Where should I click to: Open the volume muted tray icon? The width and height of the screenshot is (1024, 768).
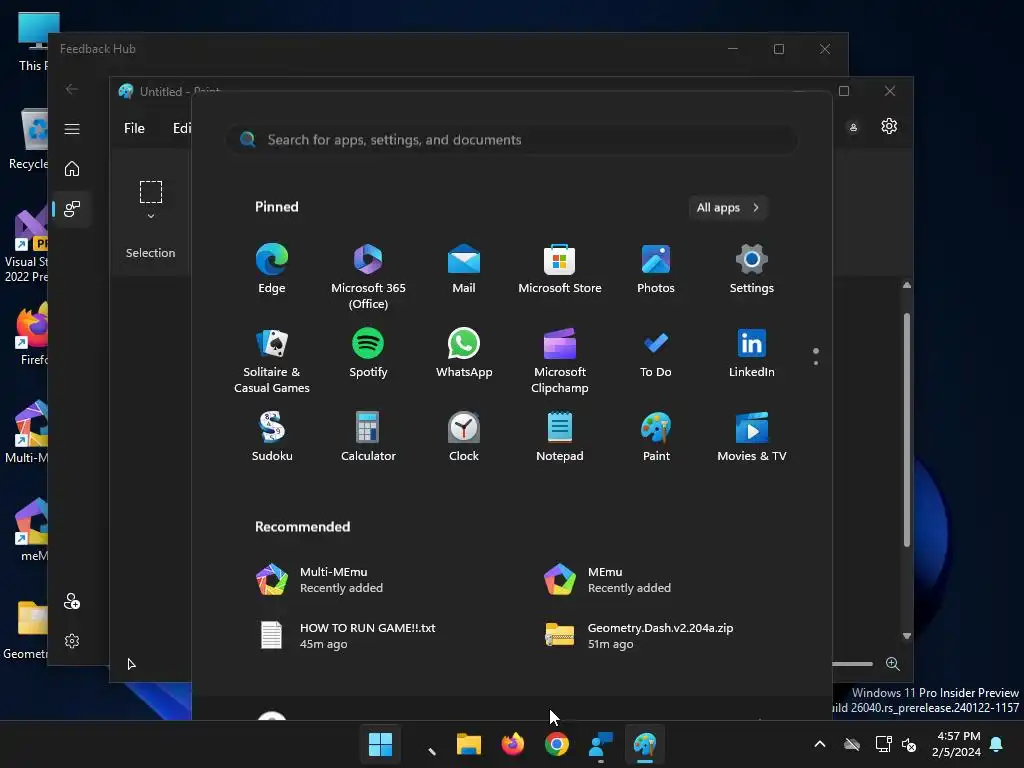coord(908,744)
